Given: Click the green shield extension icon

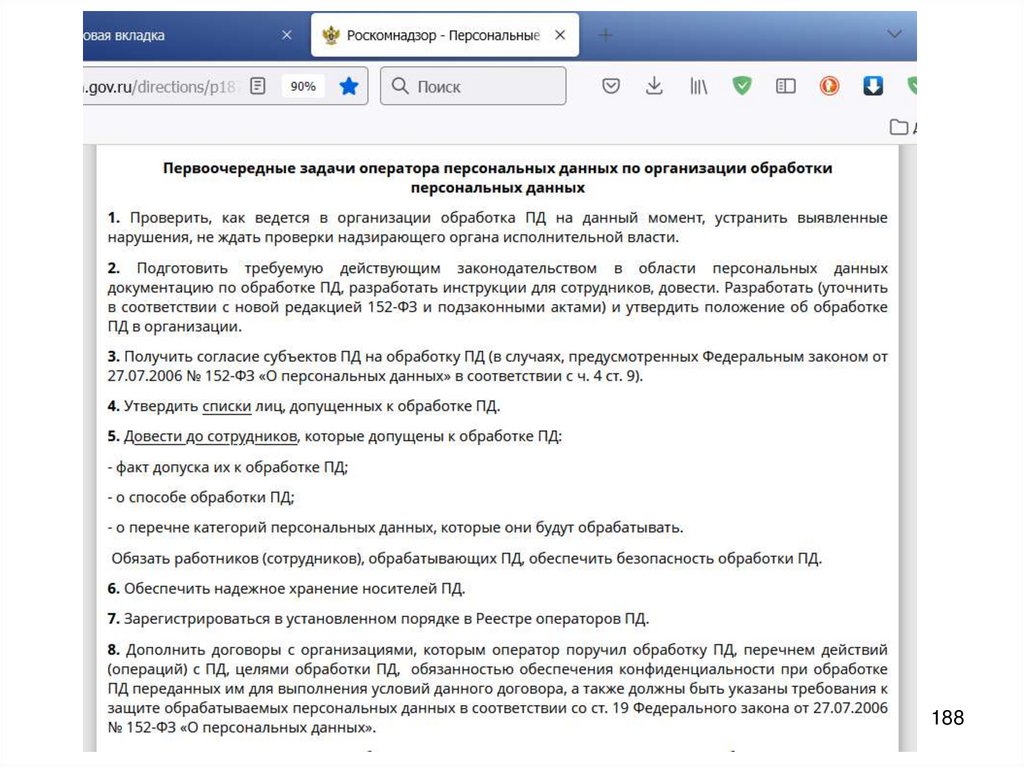Looking at the screenshot, I should (742, 86).
